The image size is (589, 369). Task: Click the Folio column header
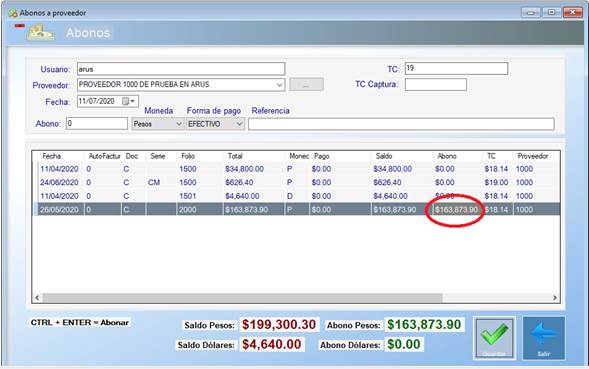pyautogui.click(x=188, y=156)
